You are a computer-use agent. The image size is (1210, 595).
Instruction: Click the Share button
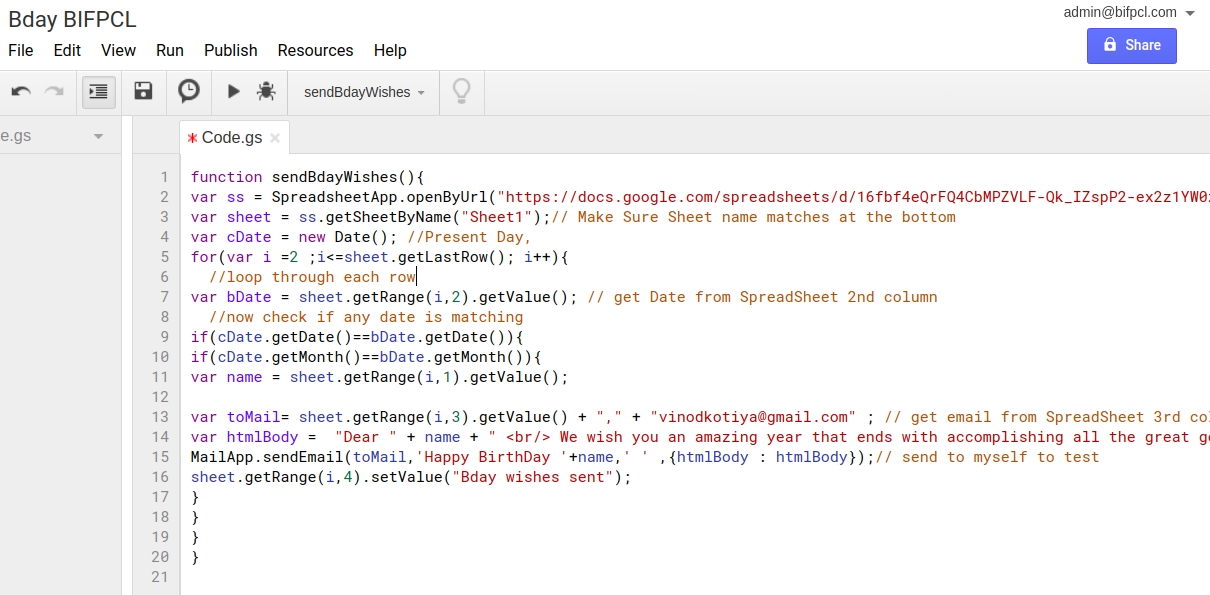pyautogui.click(x=1131, y=45)
